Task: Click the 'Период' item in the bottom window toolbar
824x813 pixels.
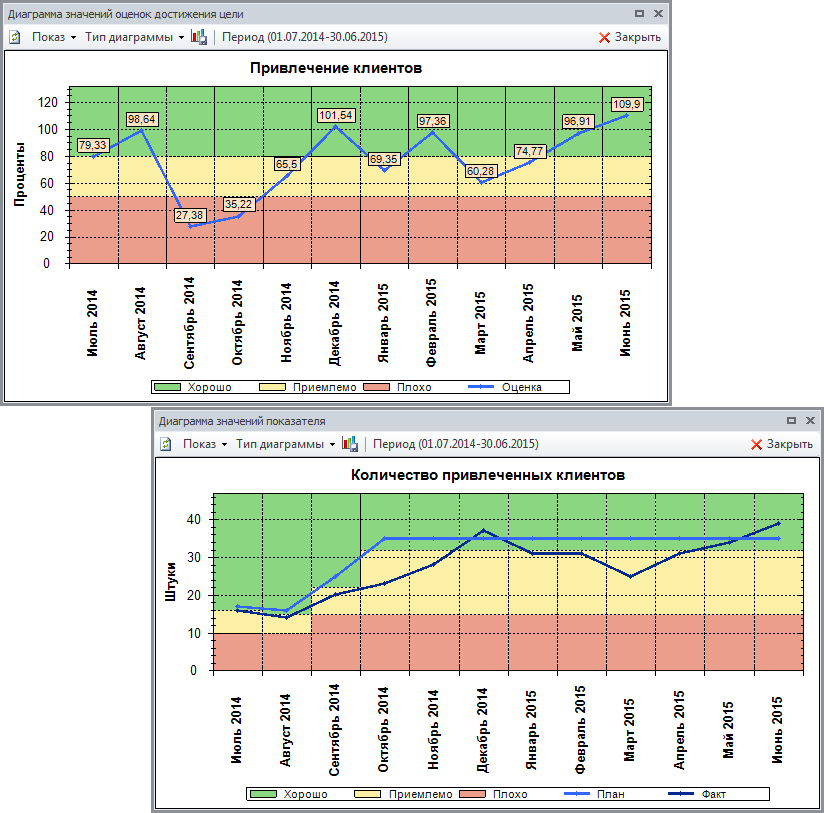Action: [x=456, y=444]
